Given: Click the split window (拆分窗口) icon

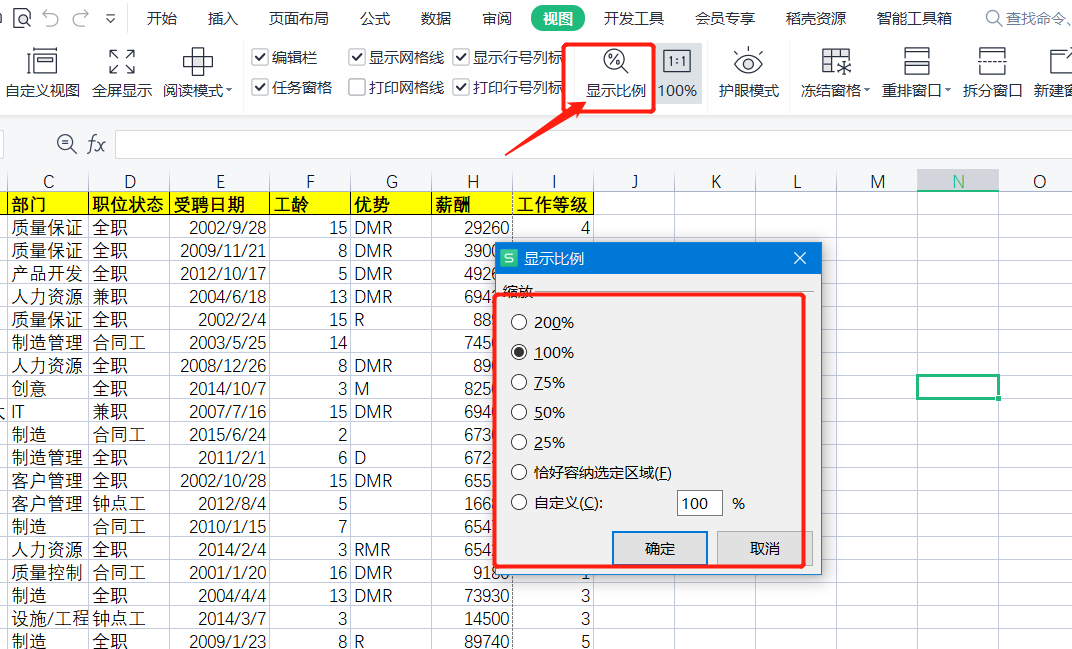Looking at the screenshot, I should tap(992, 62).
